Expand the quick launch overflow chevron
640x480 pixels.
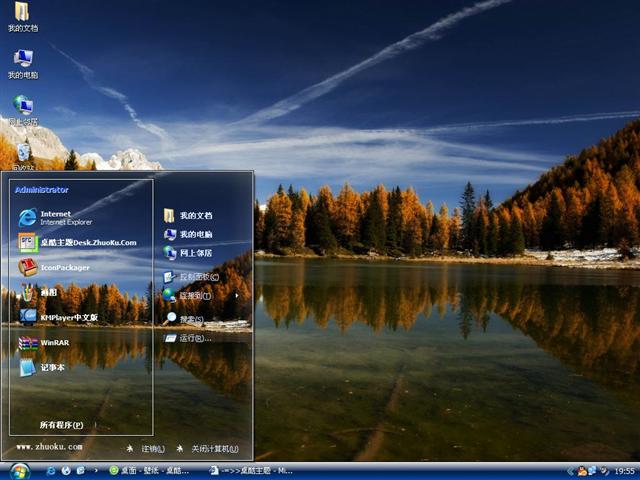pyautogui.click(x=96, y=470)
